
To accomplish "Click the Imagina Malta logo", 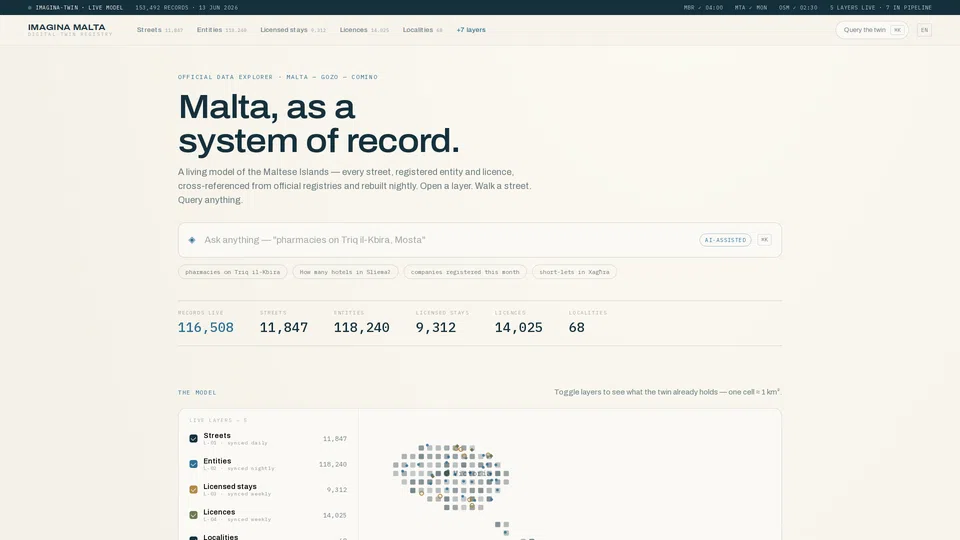I will click(x=70, y=30).
